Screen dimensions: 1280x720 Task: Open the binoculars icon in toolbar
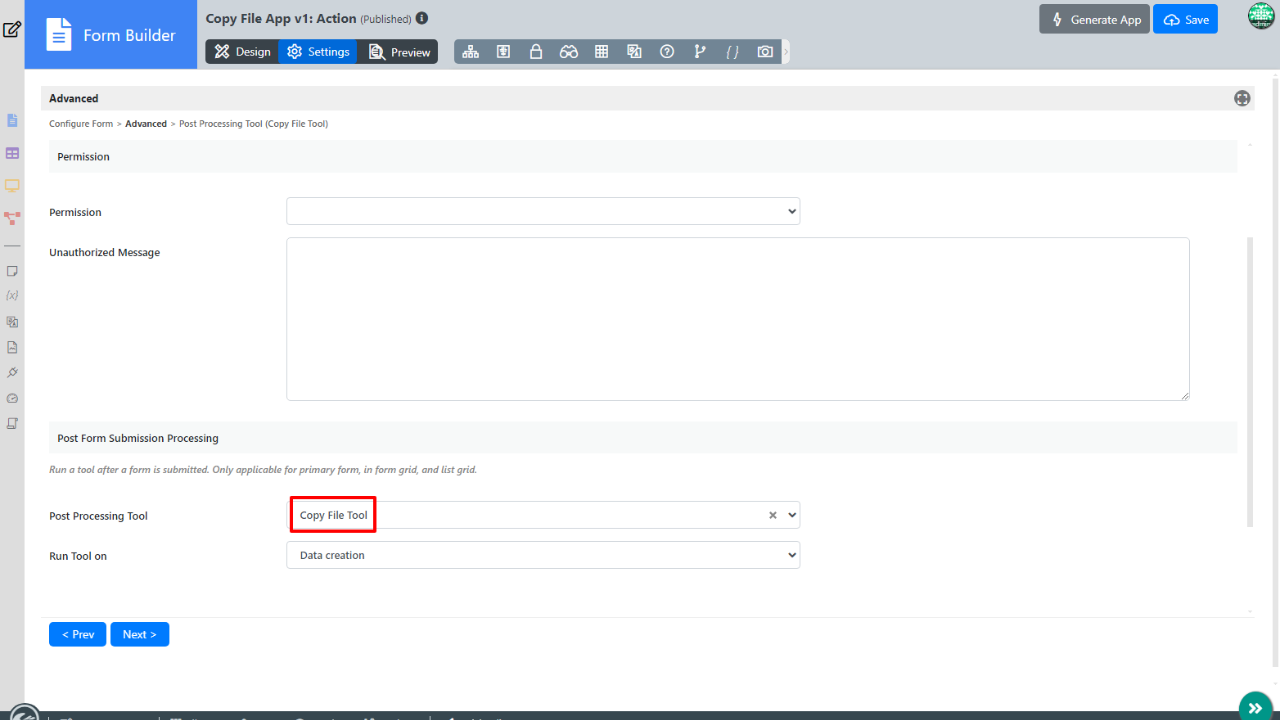[569, 52]
